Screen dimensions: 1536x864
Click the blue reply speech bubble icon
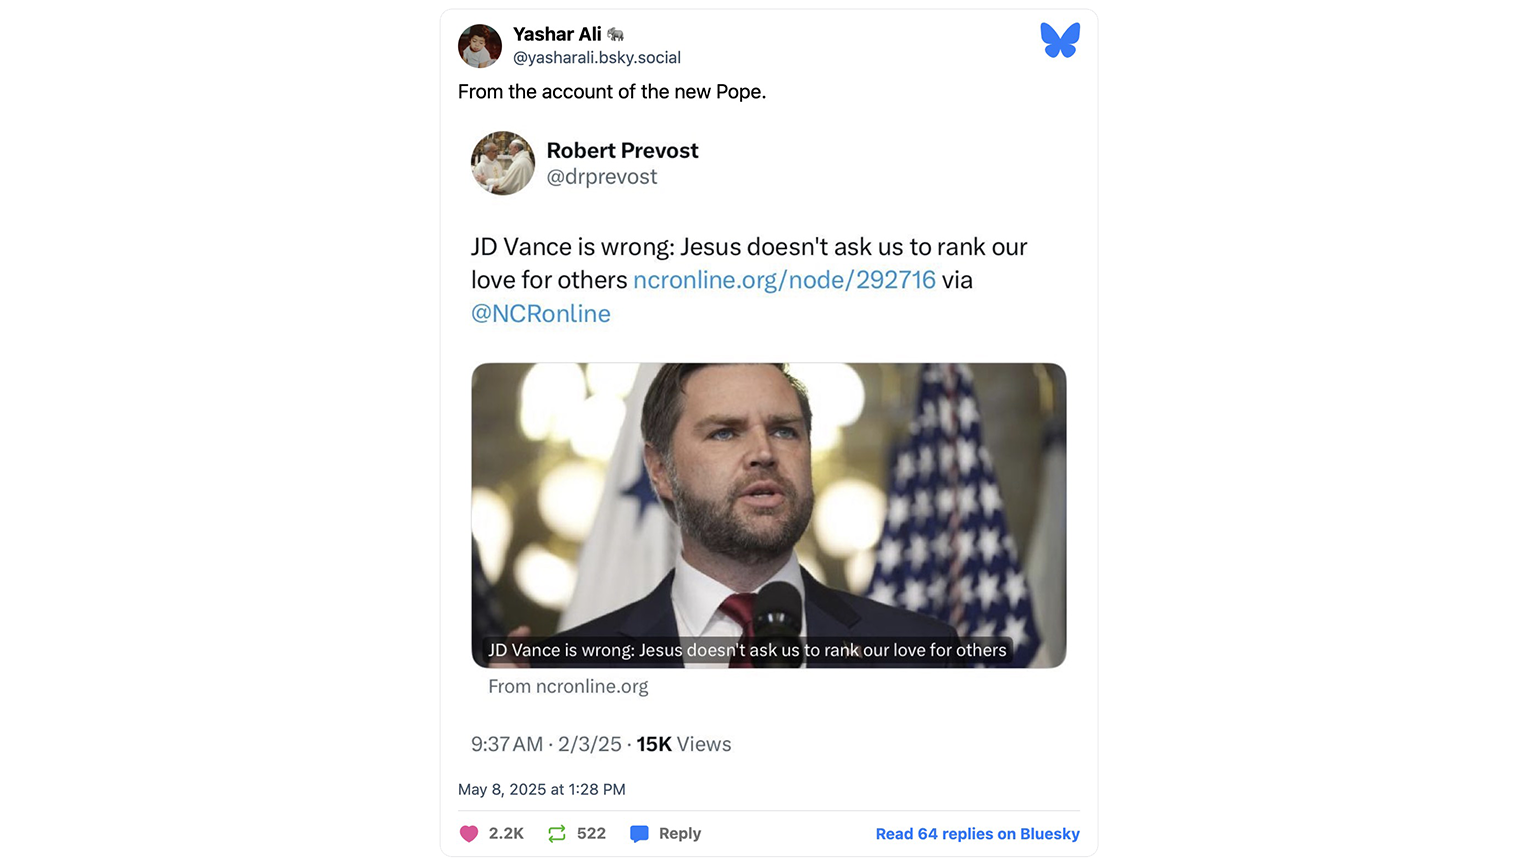click(639, 834)
